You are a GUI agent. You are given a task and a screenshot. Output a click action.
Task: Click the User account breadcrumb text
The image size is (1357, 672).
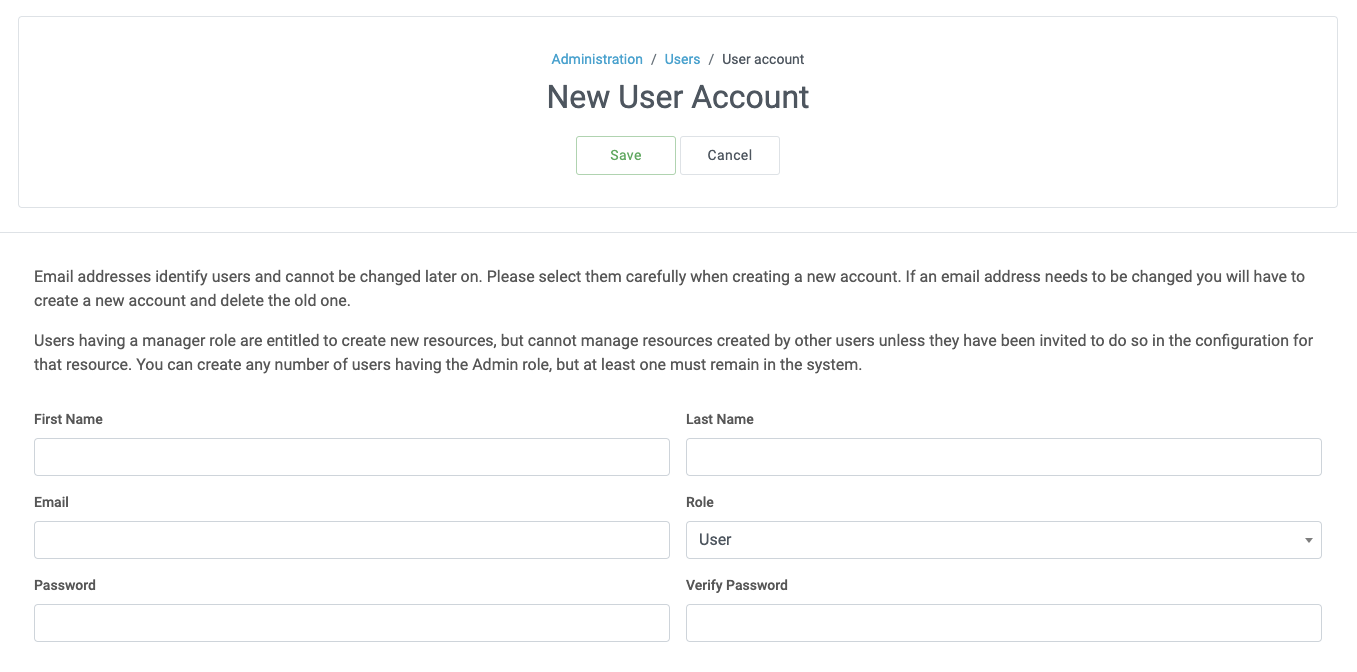pos(763,59)
